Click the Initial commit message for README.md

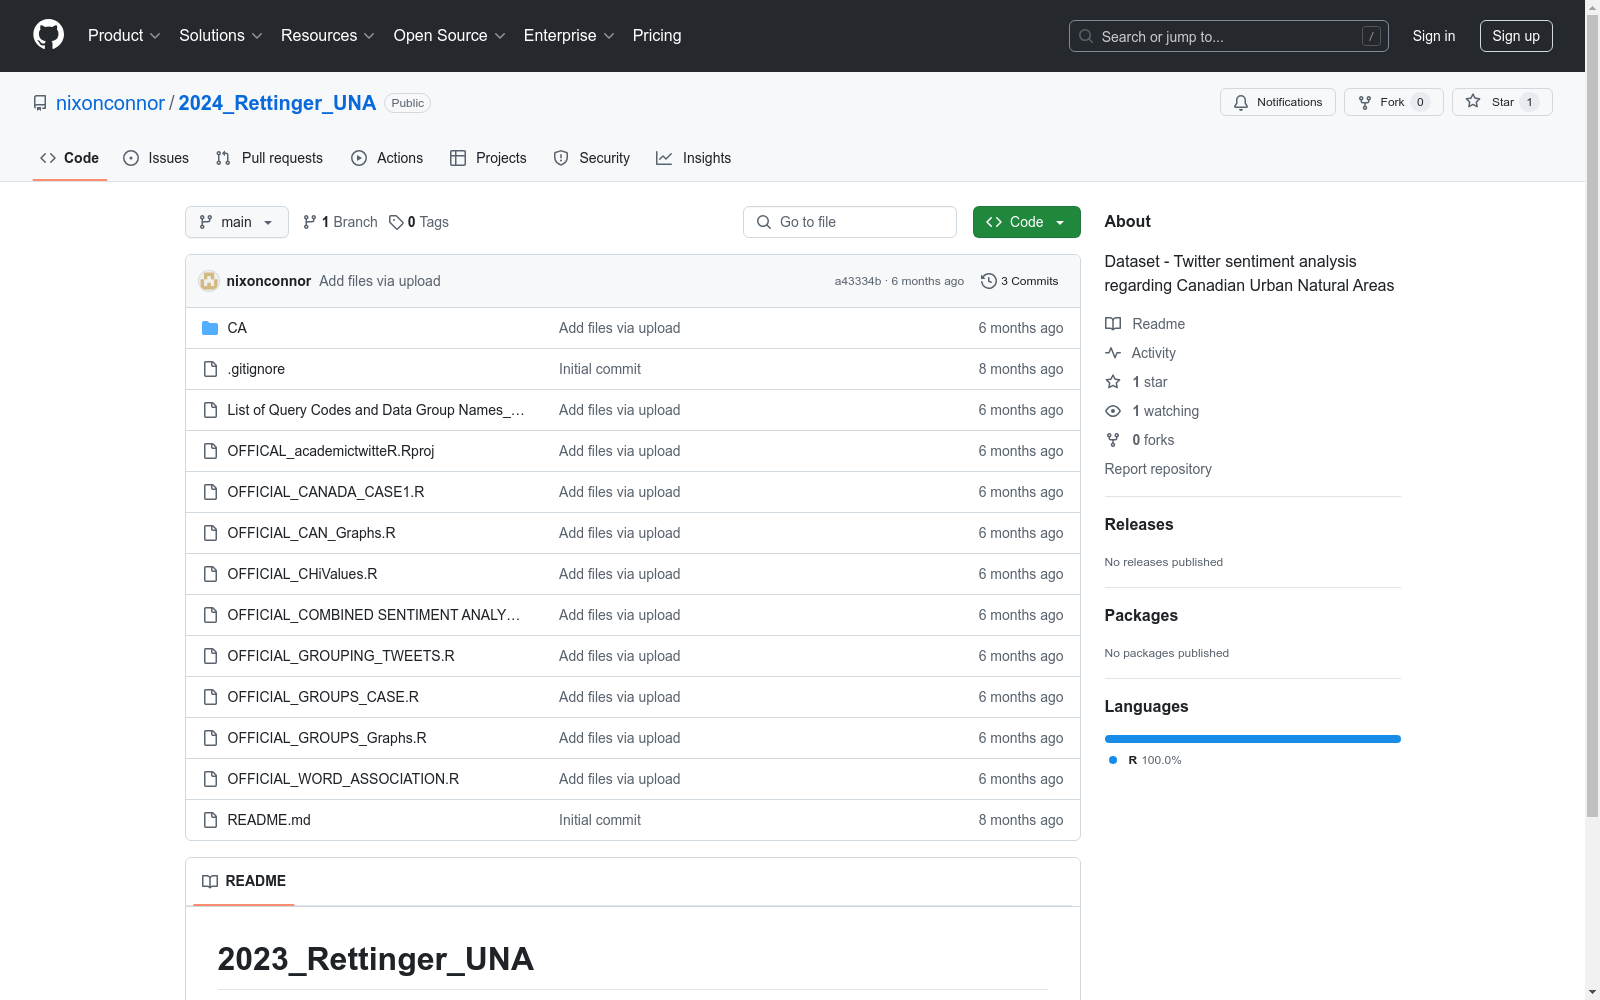point(600,820)
